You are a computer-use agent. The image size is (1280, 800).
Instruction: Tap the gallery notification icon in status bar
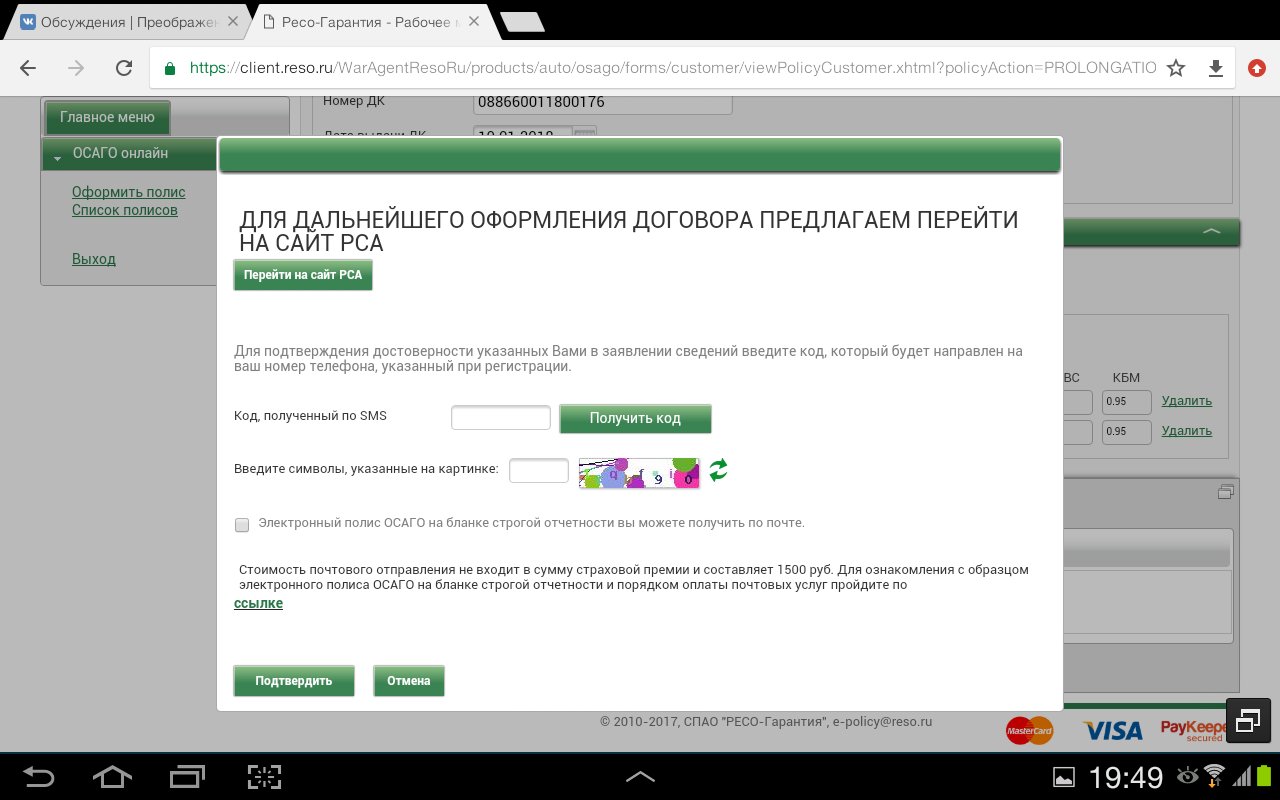[x=1064, y=777]
